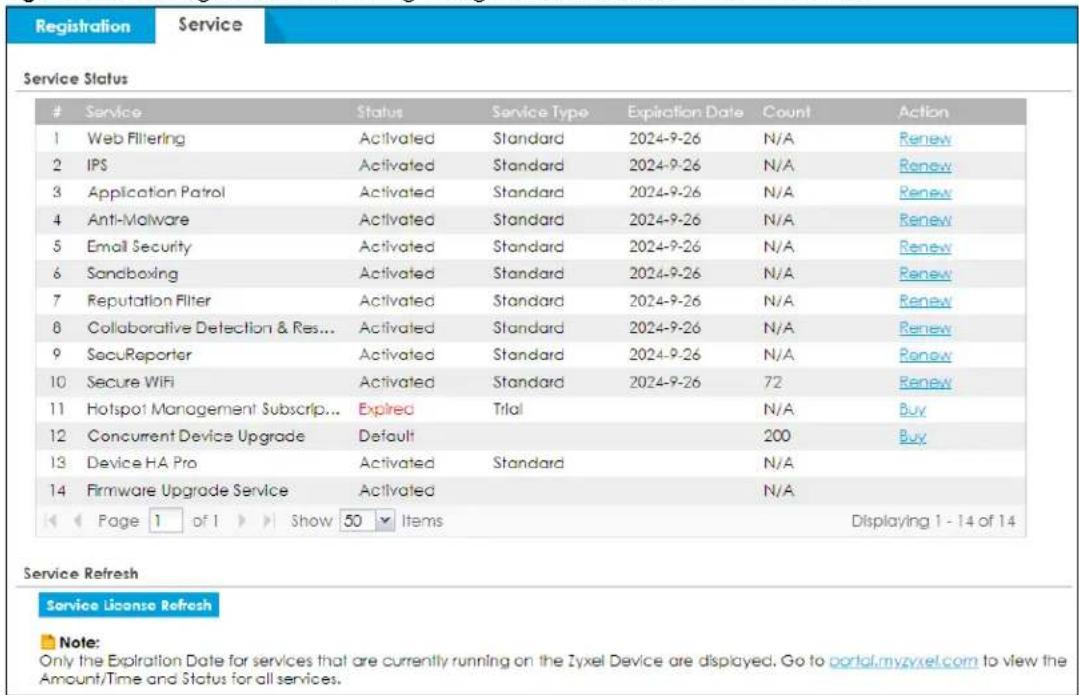Select the Sandboxing service name
This screenshot has width=1079, height=695.
click(132, 273)
